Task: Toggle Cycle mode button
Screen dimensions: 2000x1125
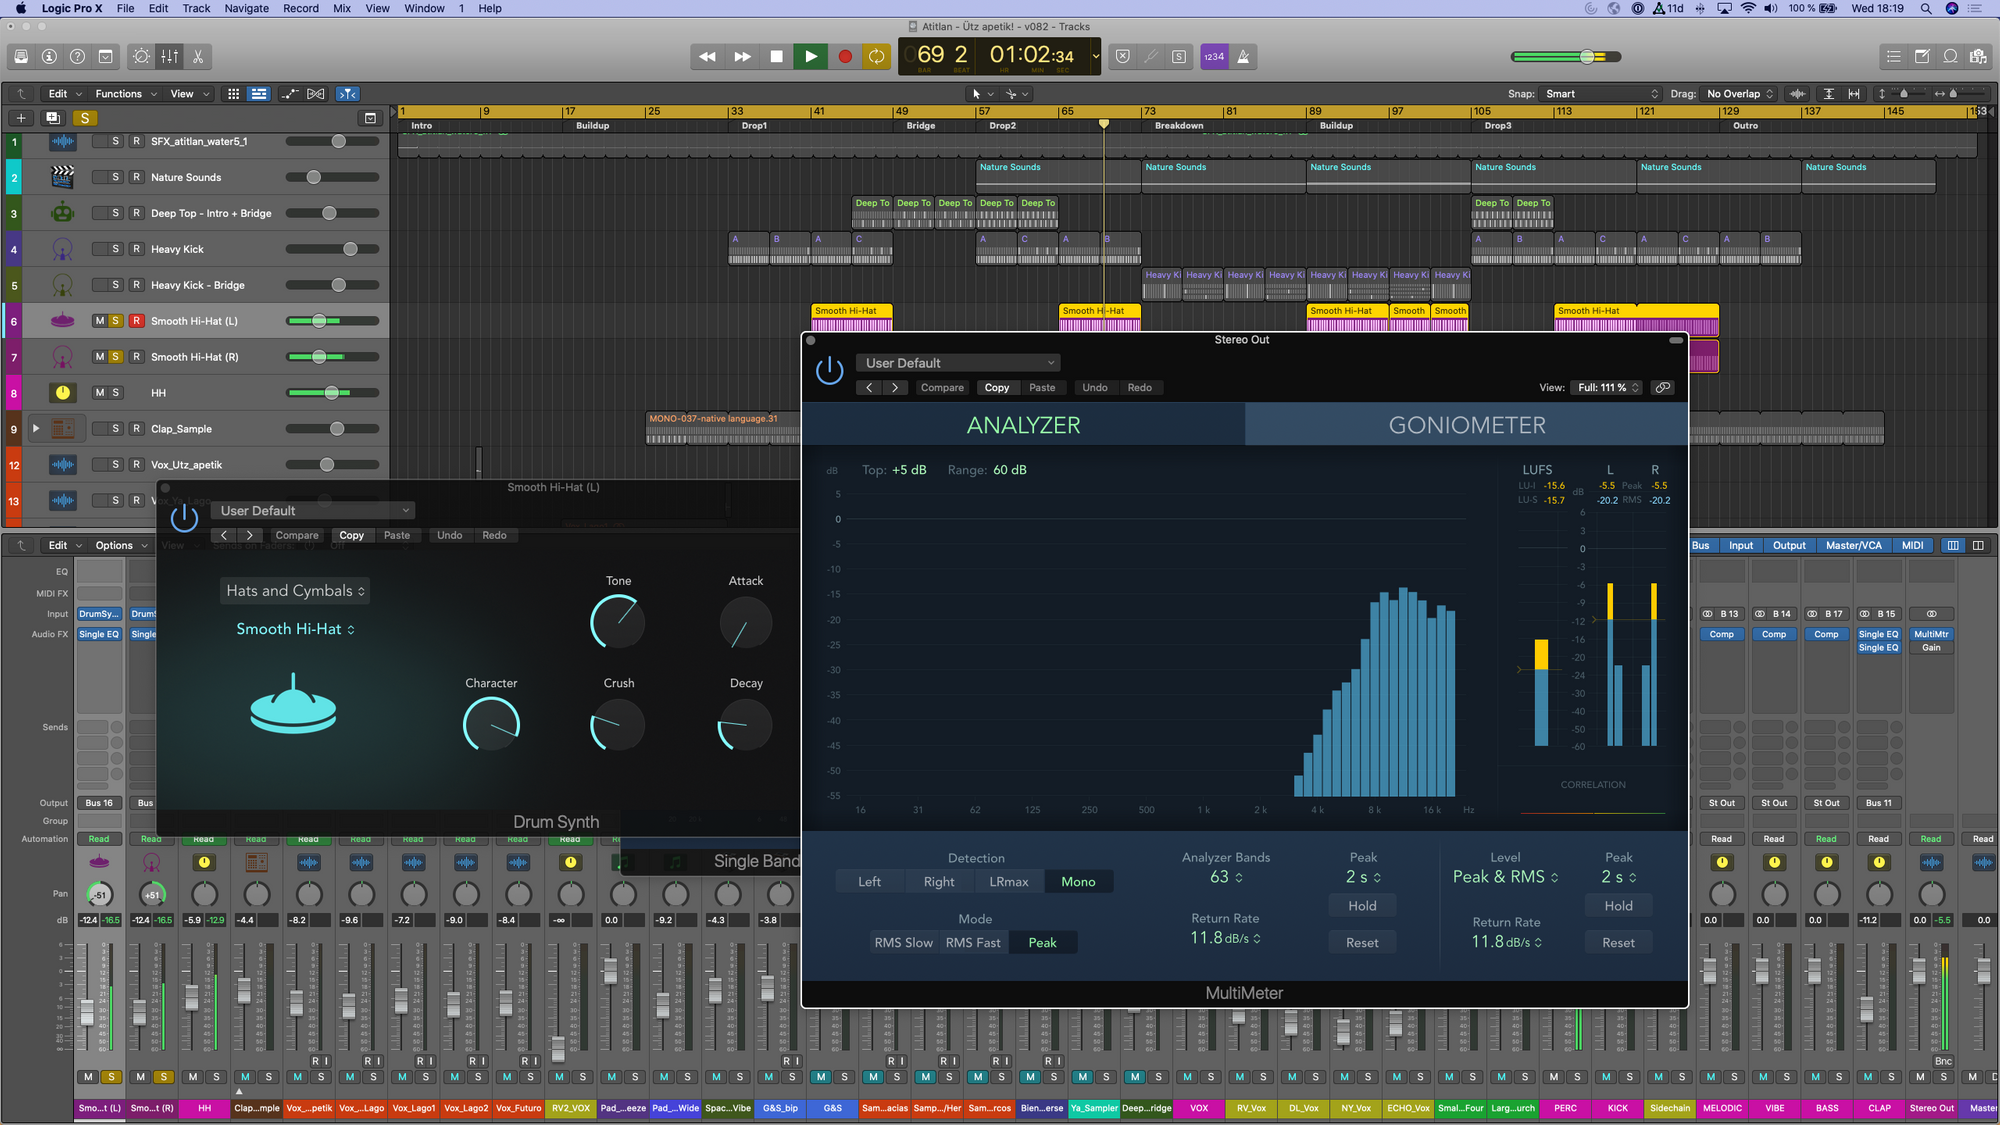Action: pyautogui.click(x=877, y=57)
